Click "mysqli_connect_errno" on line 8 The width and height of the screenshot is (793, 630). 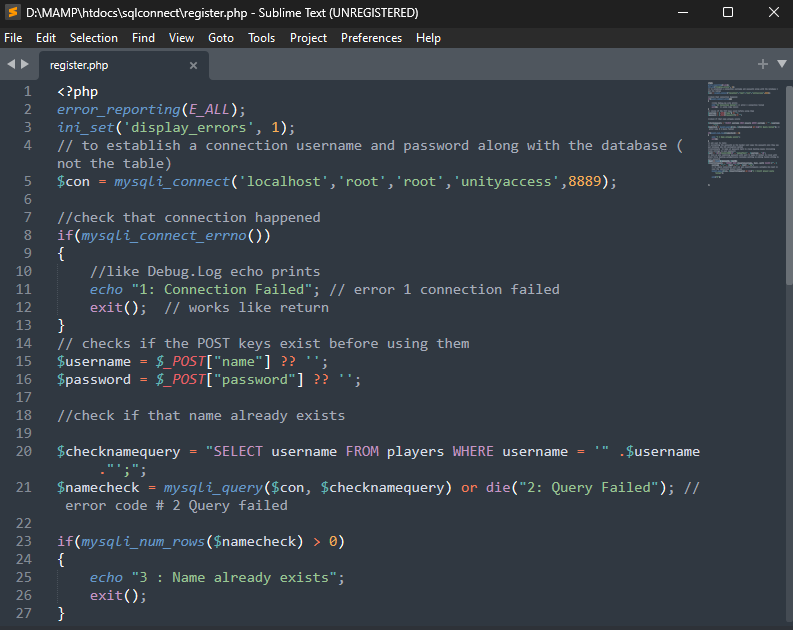click(164, 236)
